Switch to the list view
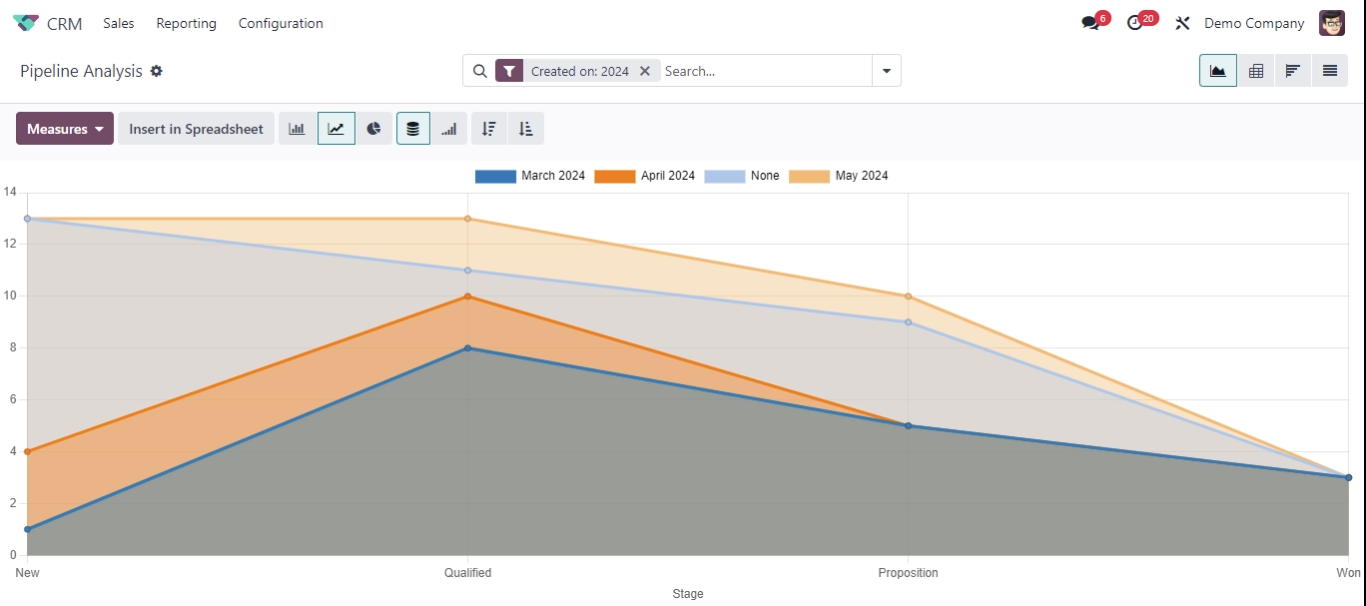This screenshot has width=1366, height=606. [x=1329, y=70]
